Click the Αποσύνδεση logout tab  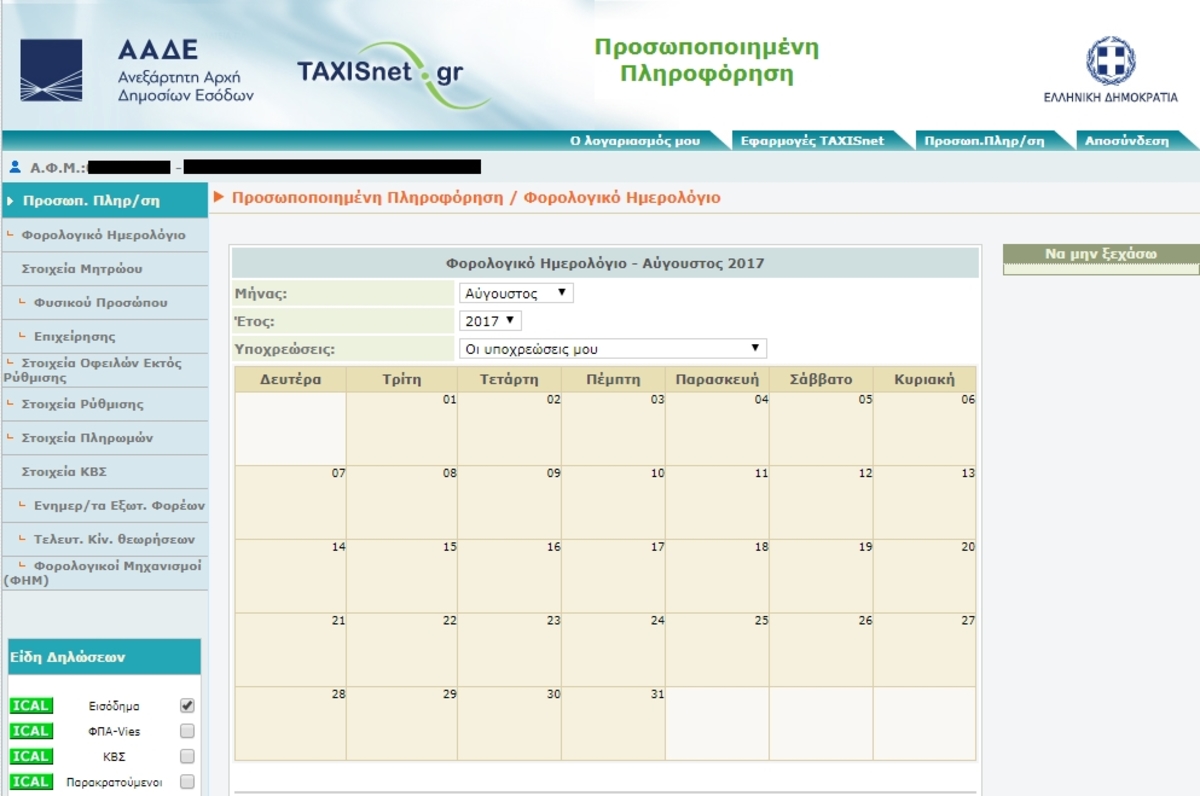point(1127,141)
